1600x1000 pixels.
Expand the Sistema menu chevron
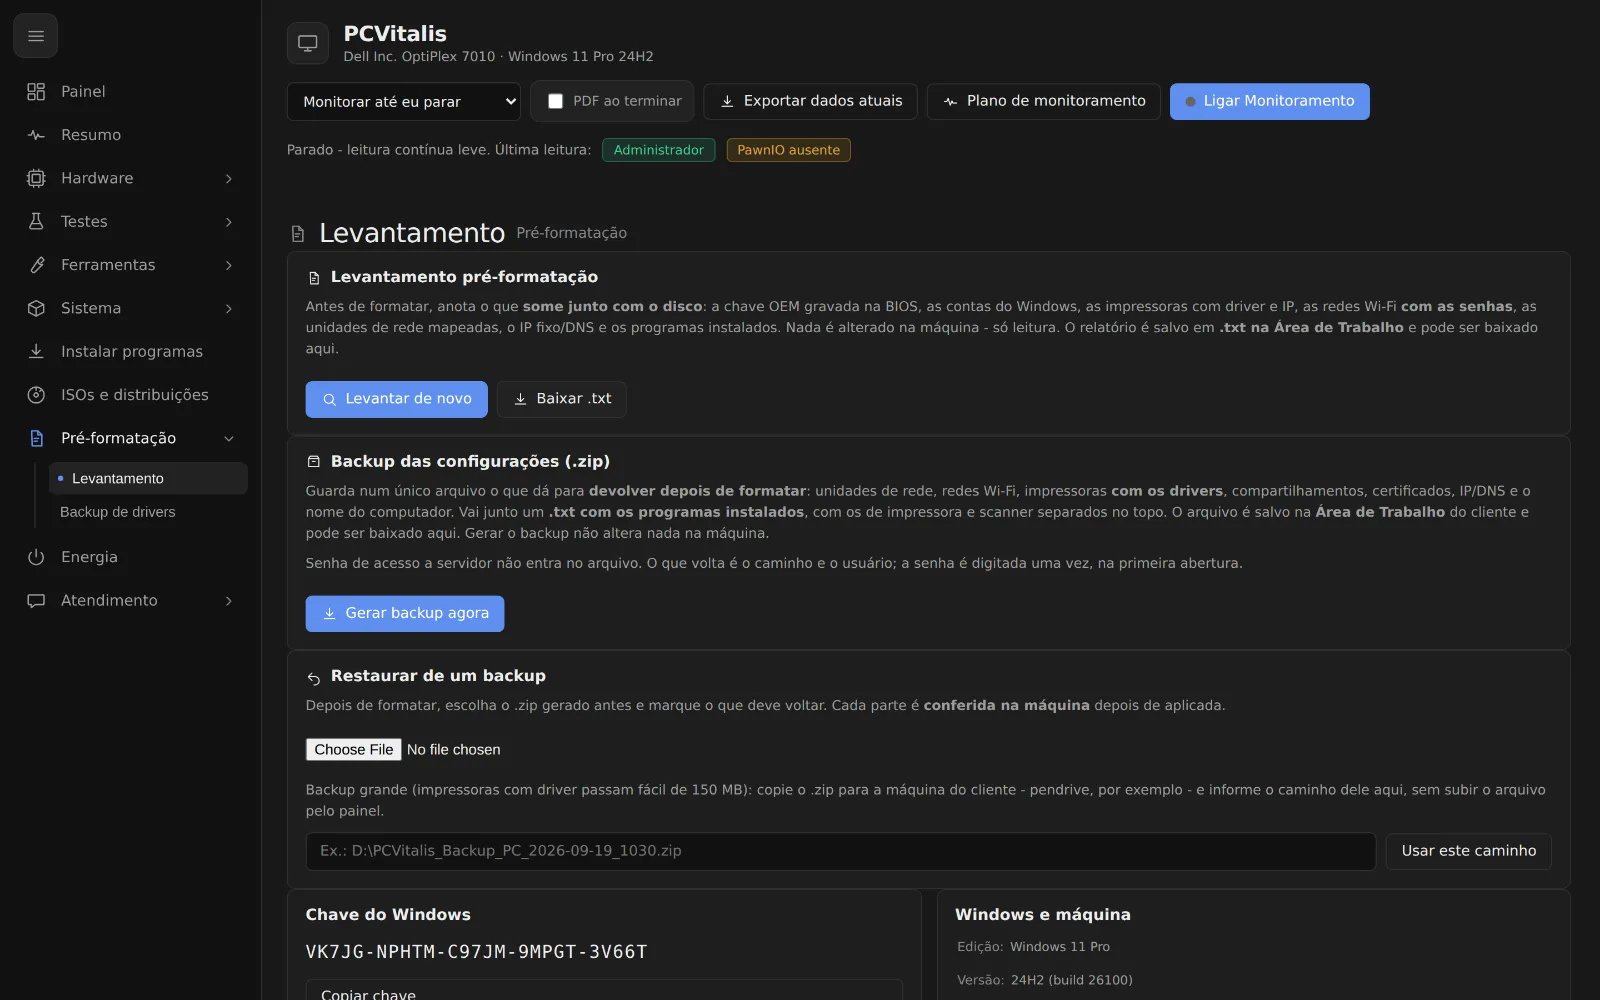click(229, 308)
